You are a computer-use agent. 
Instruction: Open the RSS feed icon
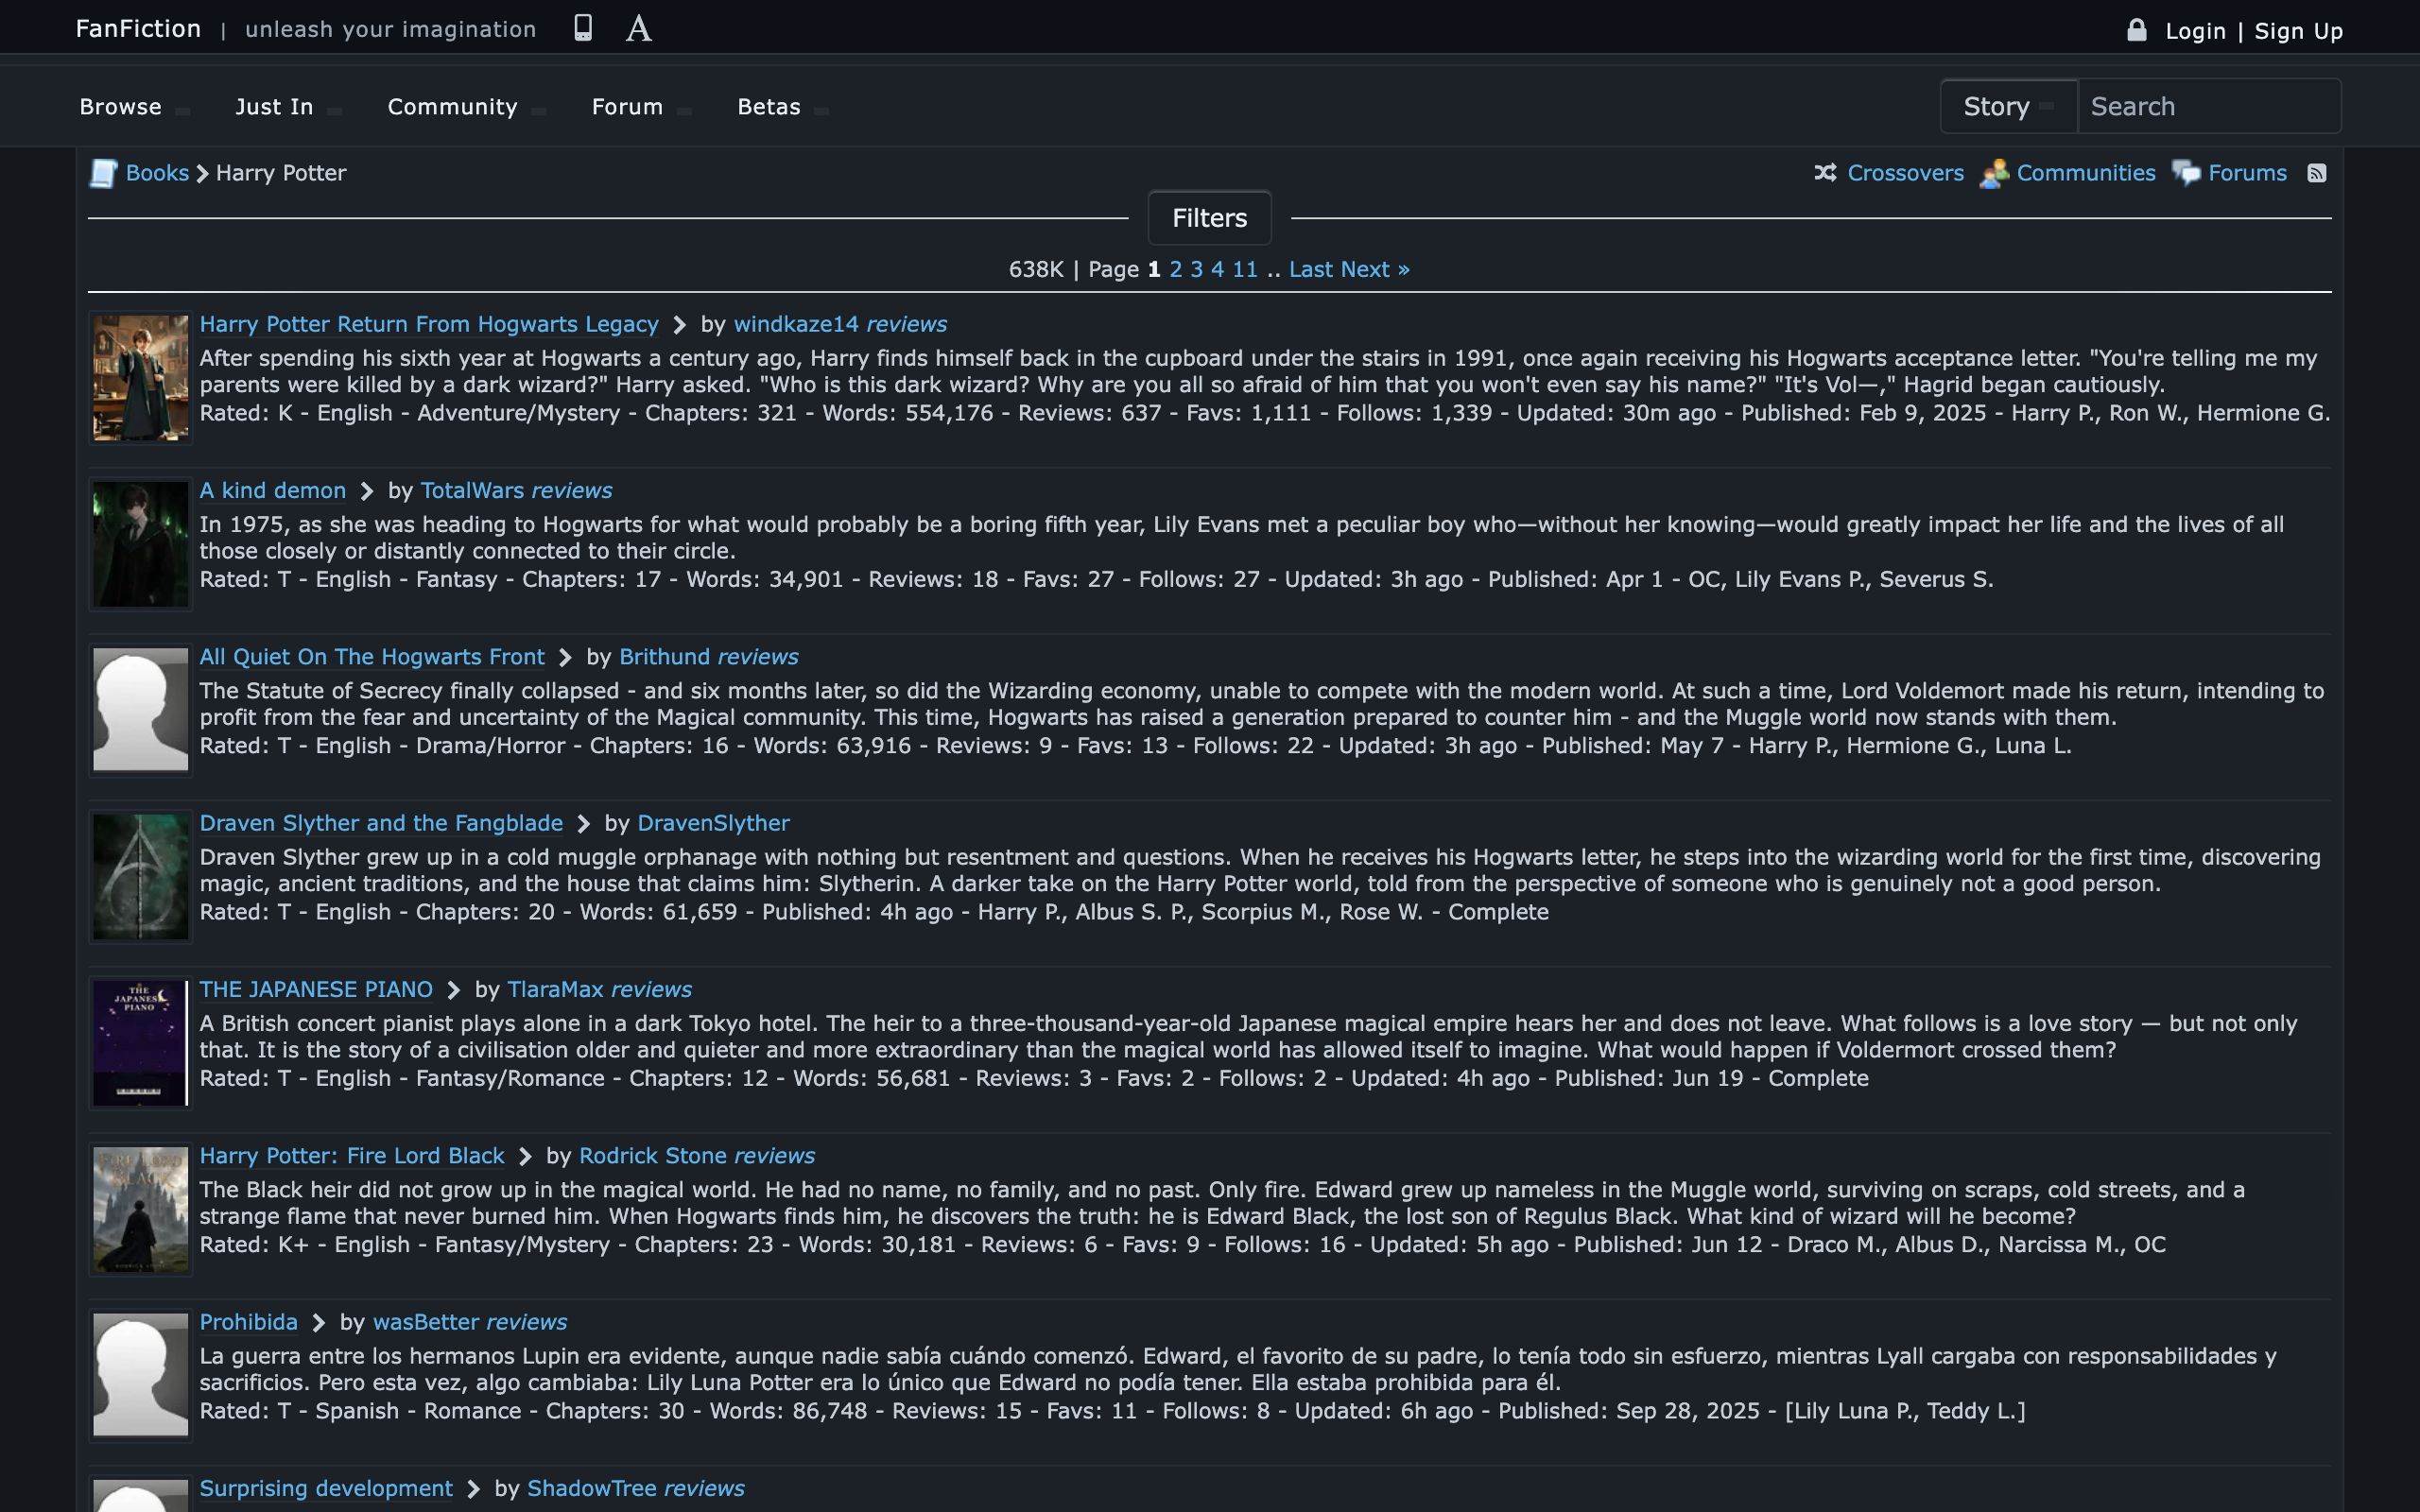tap(2317, 173)
